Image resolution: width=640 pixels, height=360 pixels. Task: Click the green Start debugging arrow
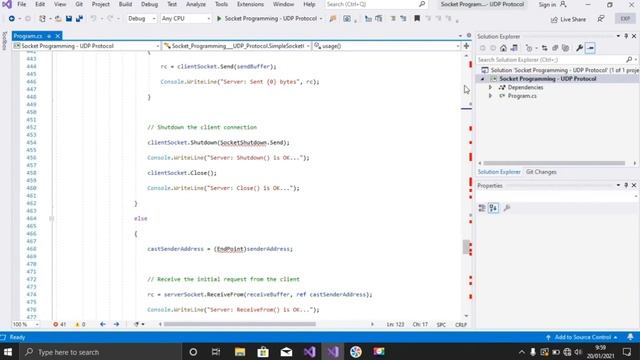[x=219, y=19]
